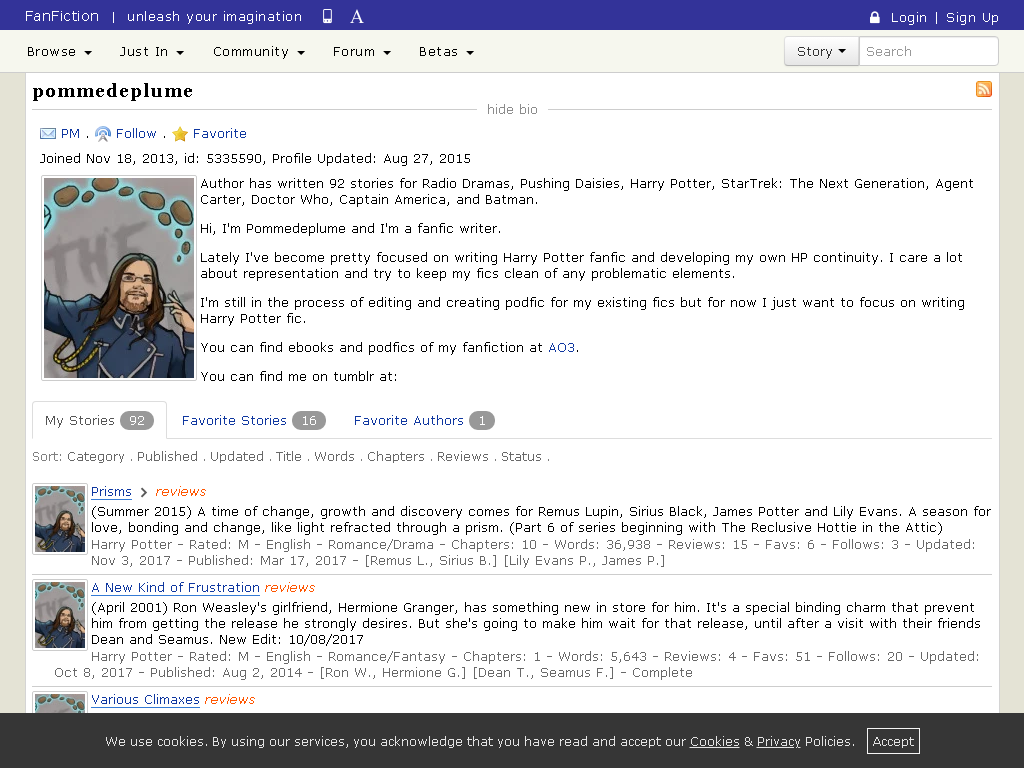Viewport: 1024px width, 768px height.
Task: Switch to the Favorite Authors tab
Action: click(424, 421)
